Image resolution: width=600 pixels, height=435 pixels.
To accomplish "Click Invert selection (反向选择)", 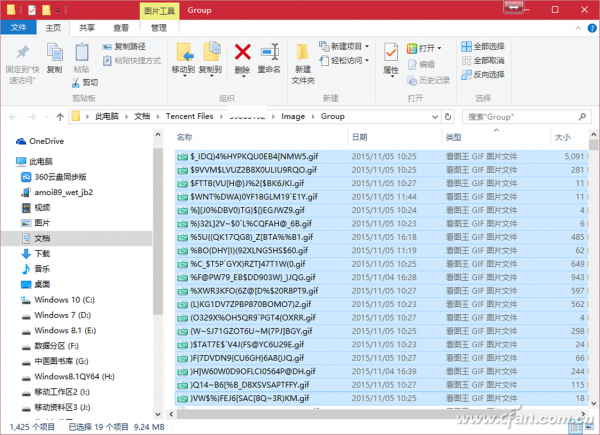I will [x=483, y=75].
